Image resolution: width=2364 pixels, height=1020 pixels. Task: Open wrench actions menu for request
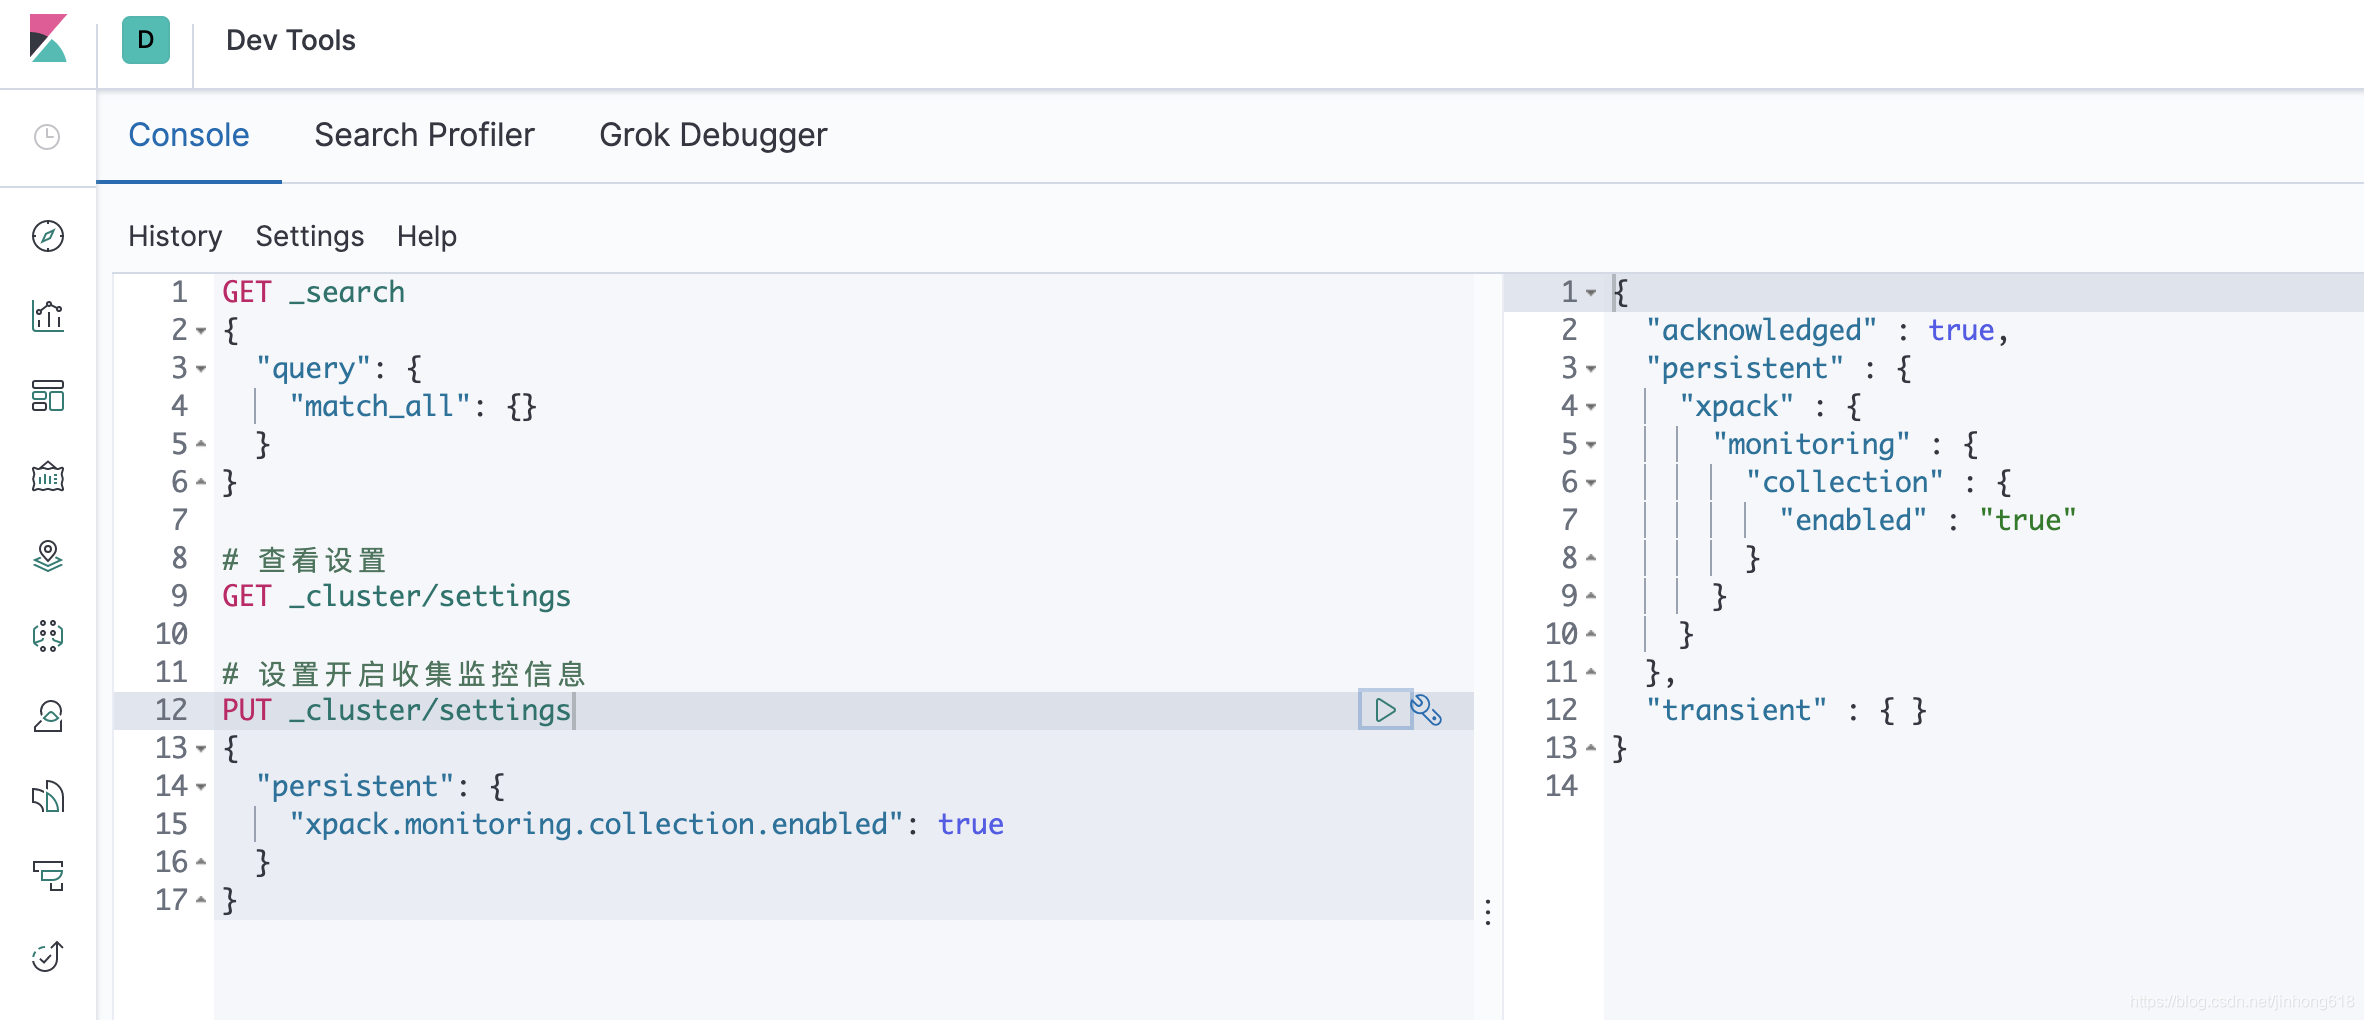point(1426,710)
